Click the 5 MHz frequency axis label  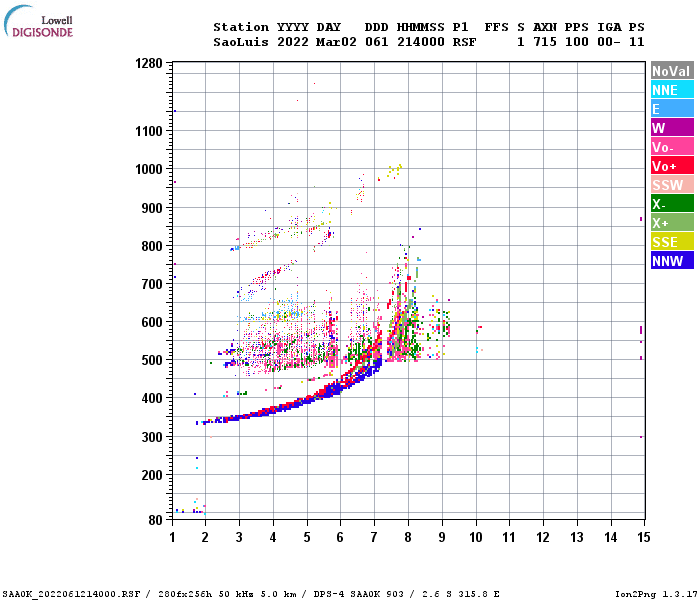click(307, 537)
